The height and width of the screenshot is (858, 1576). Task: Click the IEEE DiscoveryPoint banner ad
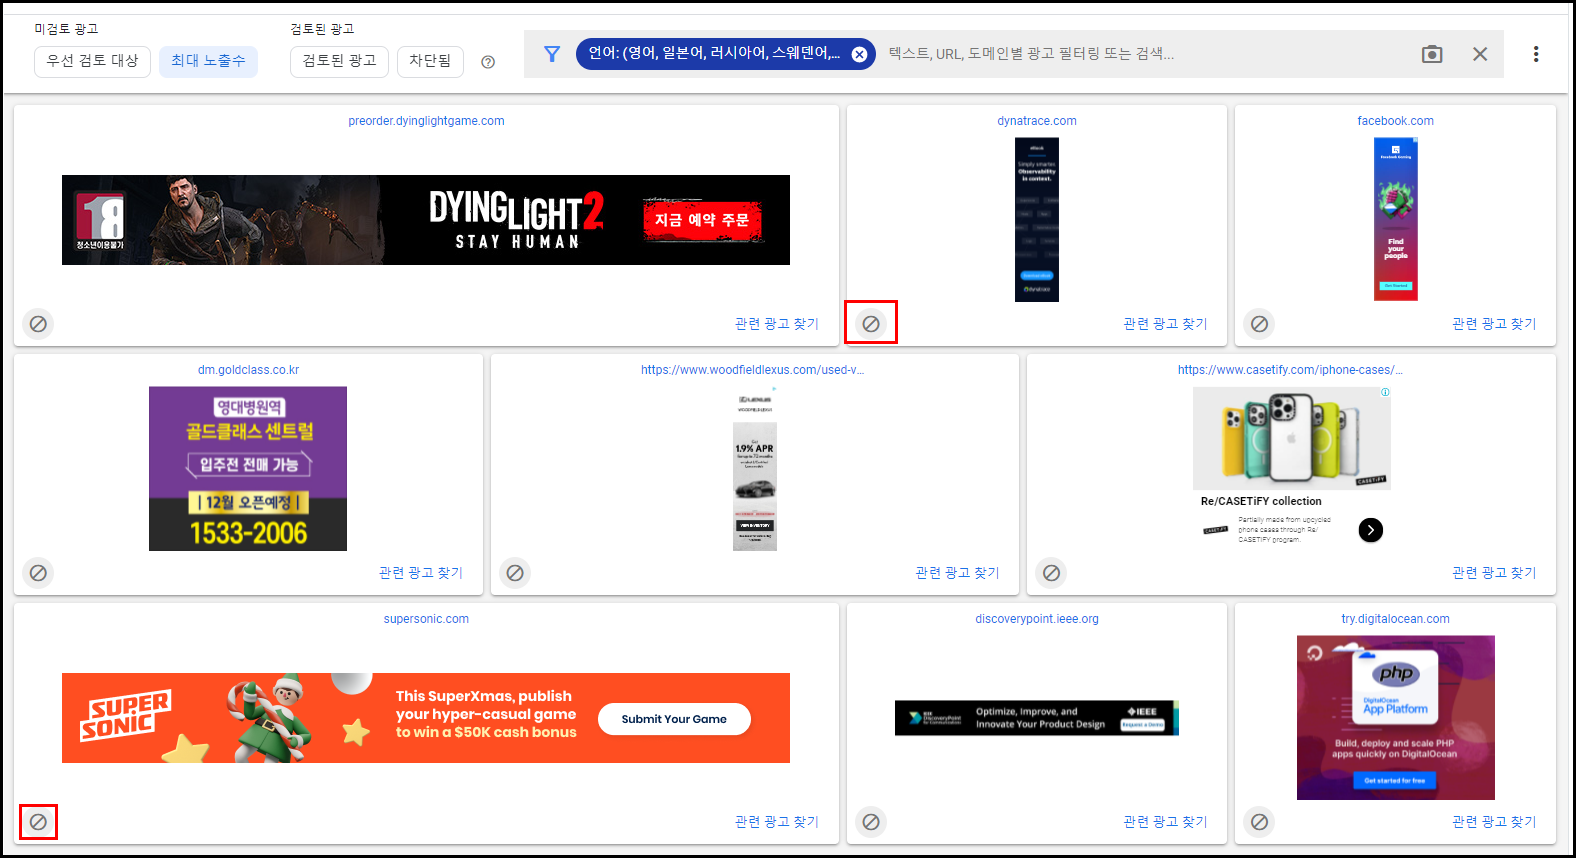(x=1037, y=718)
